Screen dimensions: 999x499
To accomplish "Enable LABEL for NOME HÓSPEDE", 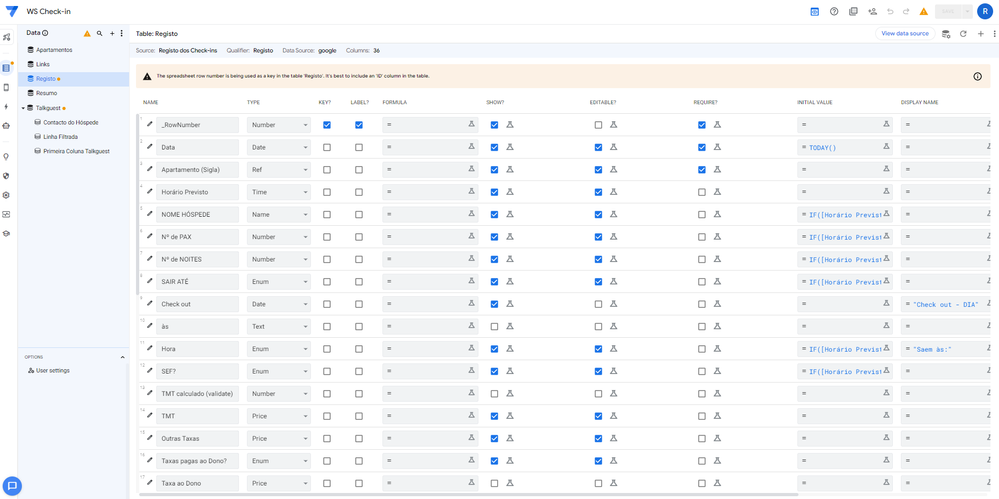I will click(x=359, y=215).
